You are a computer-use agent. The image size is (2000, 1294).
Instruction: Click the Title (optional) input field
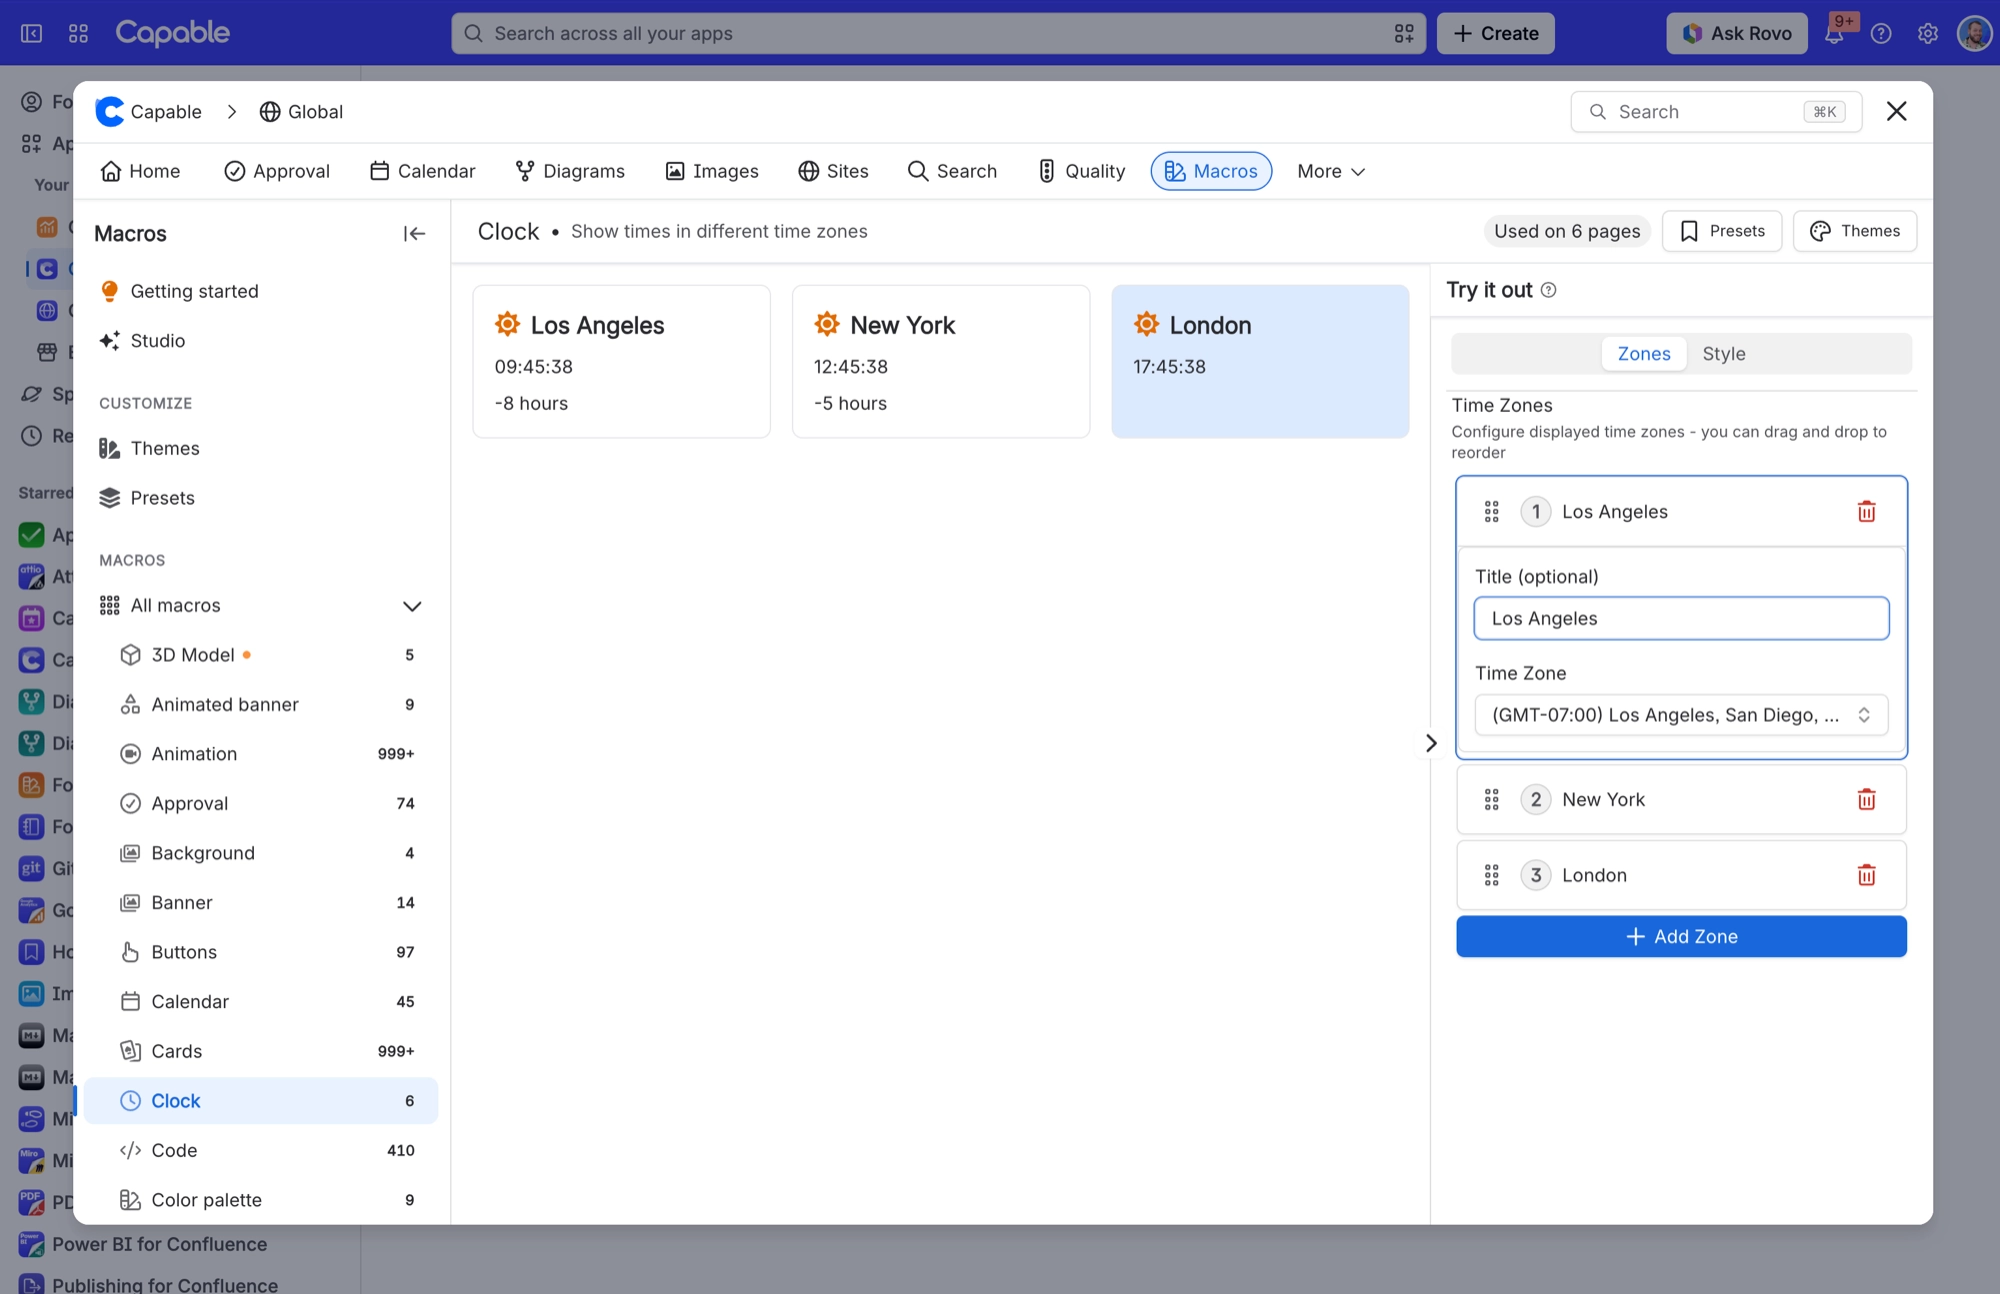coord(1681,619)
